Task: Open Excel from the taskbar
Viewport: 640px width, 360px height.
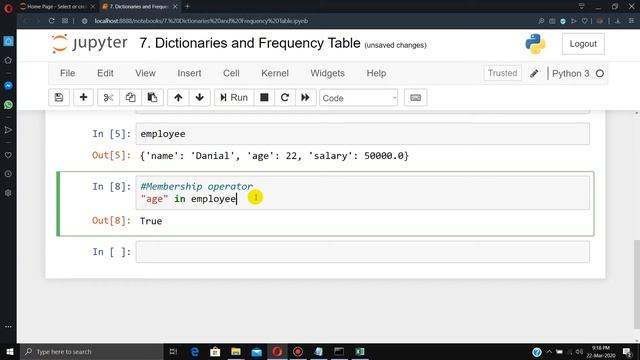Action: [x=360, y=351]
